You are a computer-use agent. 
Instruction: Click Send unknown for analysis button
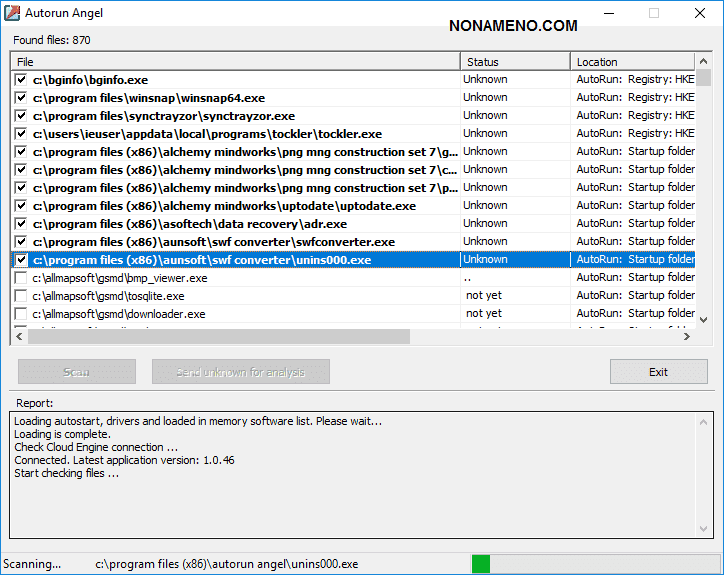(240, 372)
